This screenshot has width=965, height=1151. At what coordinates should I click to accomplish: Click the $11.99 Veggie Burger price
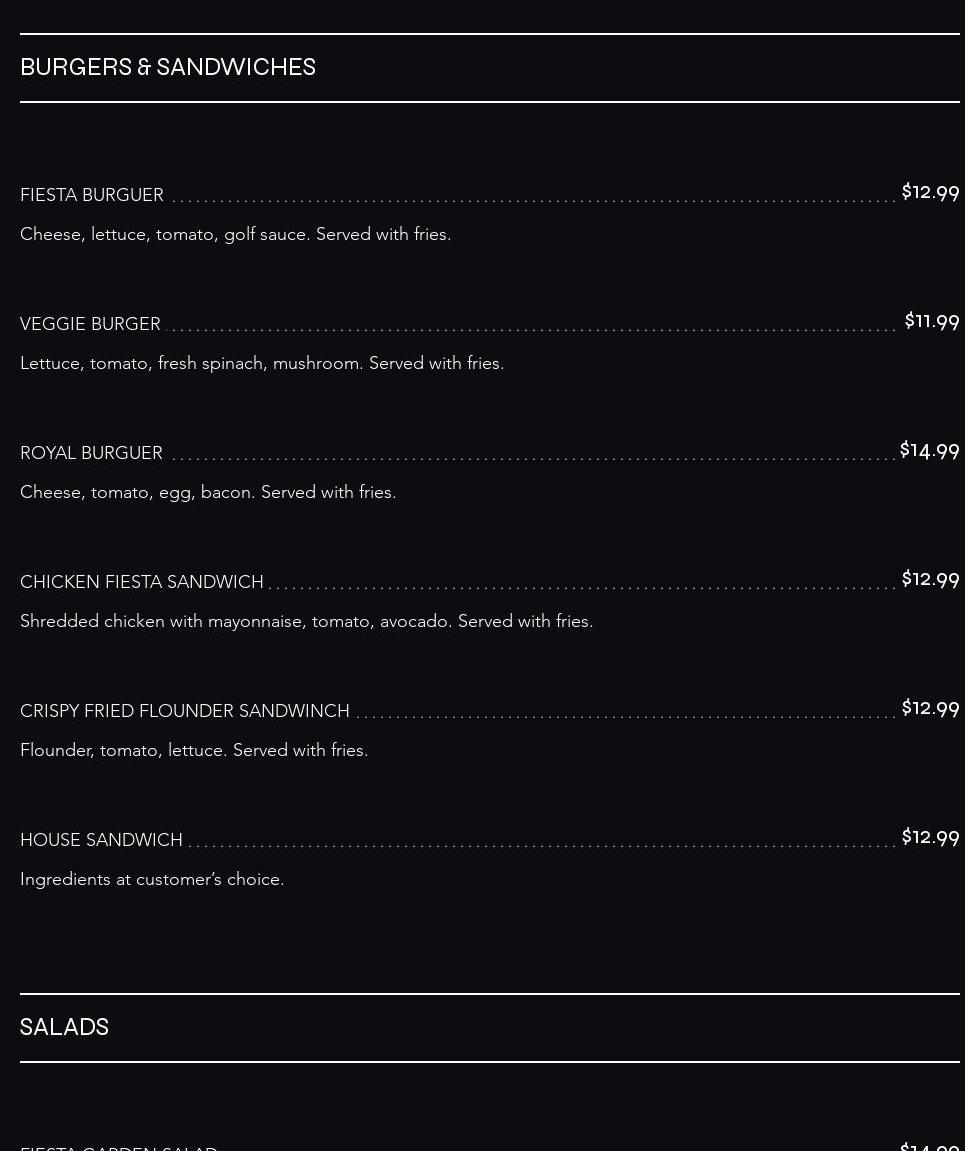pyautogui.click(x=931, y=321)
